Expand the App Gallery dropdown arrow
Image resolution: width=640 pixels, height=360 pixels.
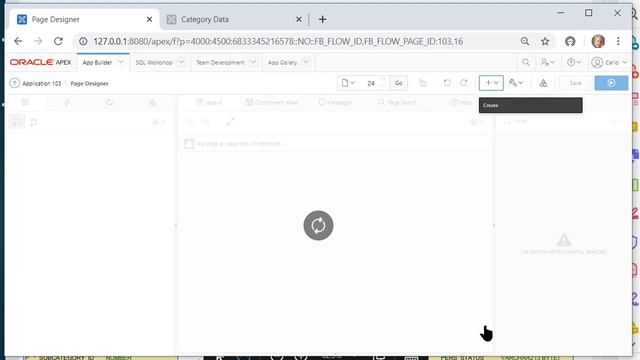point(306,62)
